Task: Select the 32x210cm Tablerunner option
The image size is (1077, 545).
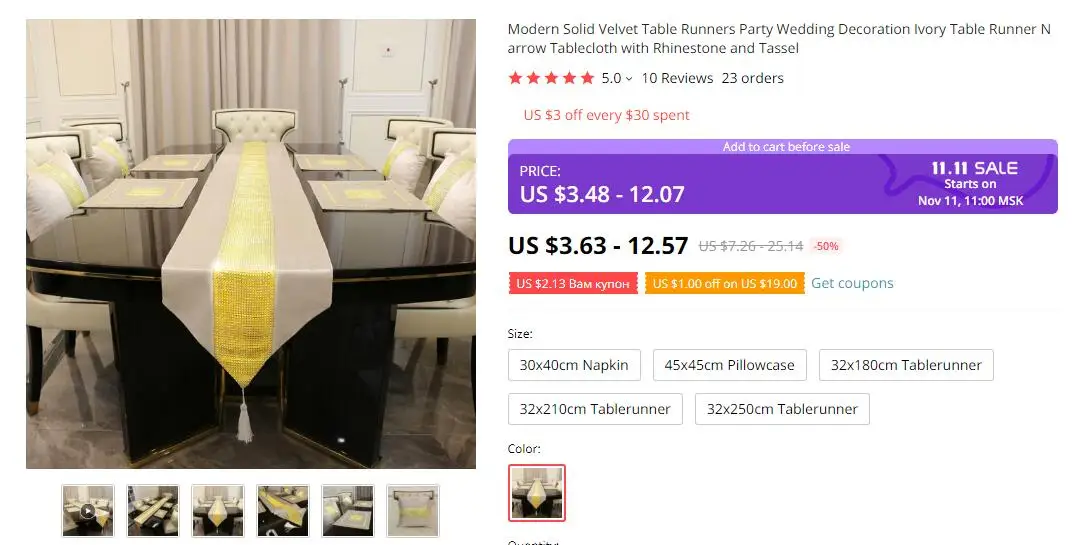Action: click(x=595, y=409)
